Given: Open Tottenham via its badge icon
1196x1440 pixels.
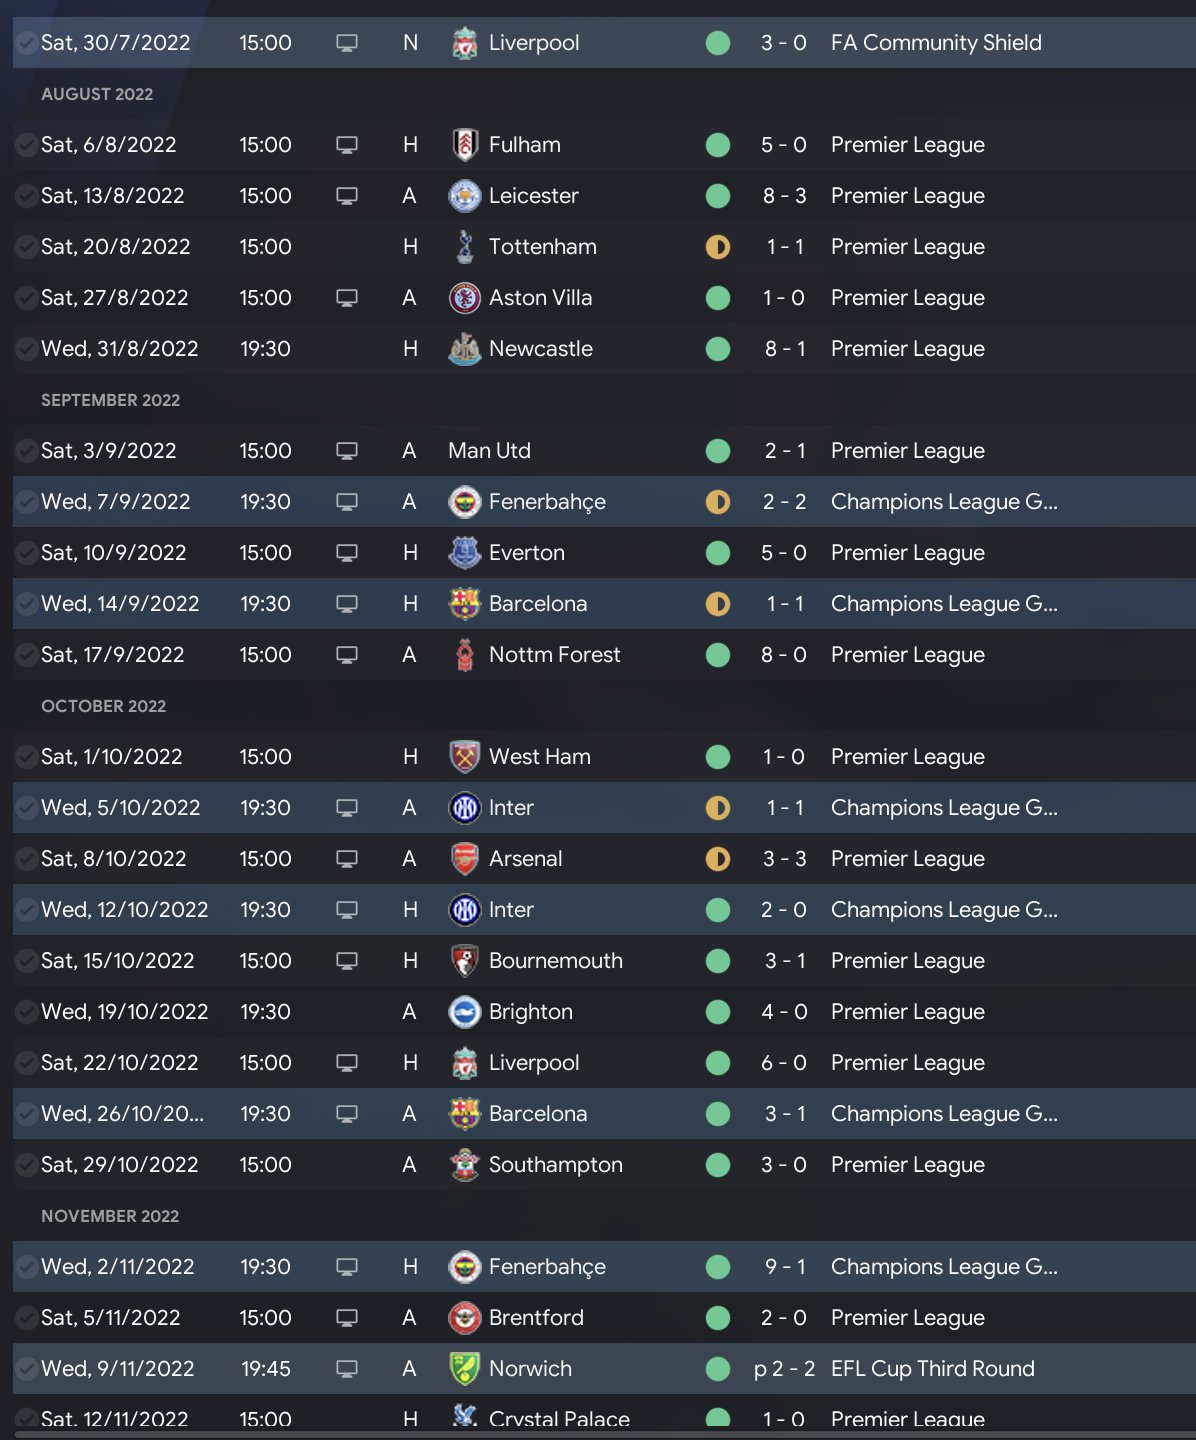Looking at the screenshot, I should [x=464, y=247].
